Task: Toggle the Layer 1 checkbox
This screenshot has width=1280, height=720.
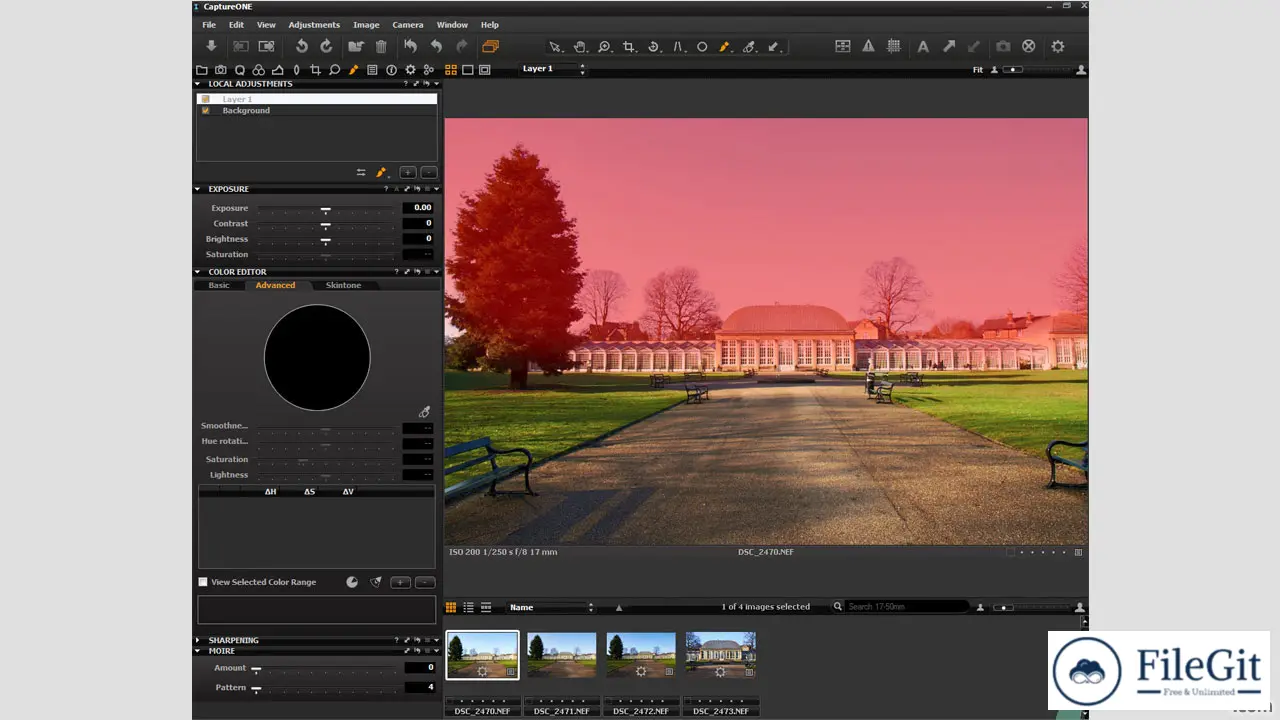Action: click(x=206, y=99)
